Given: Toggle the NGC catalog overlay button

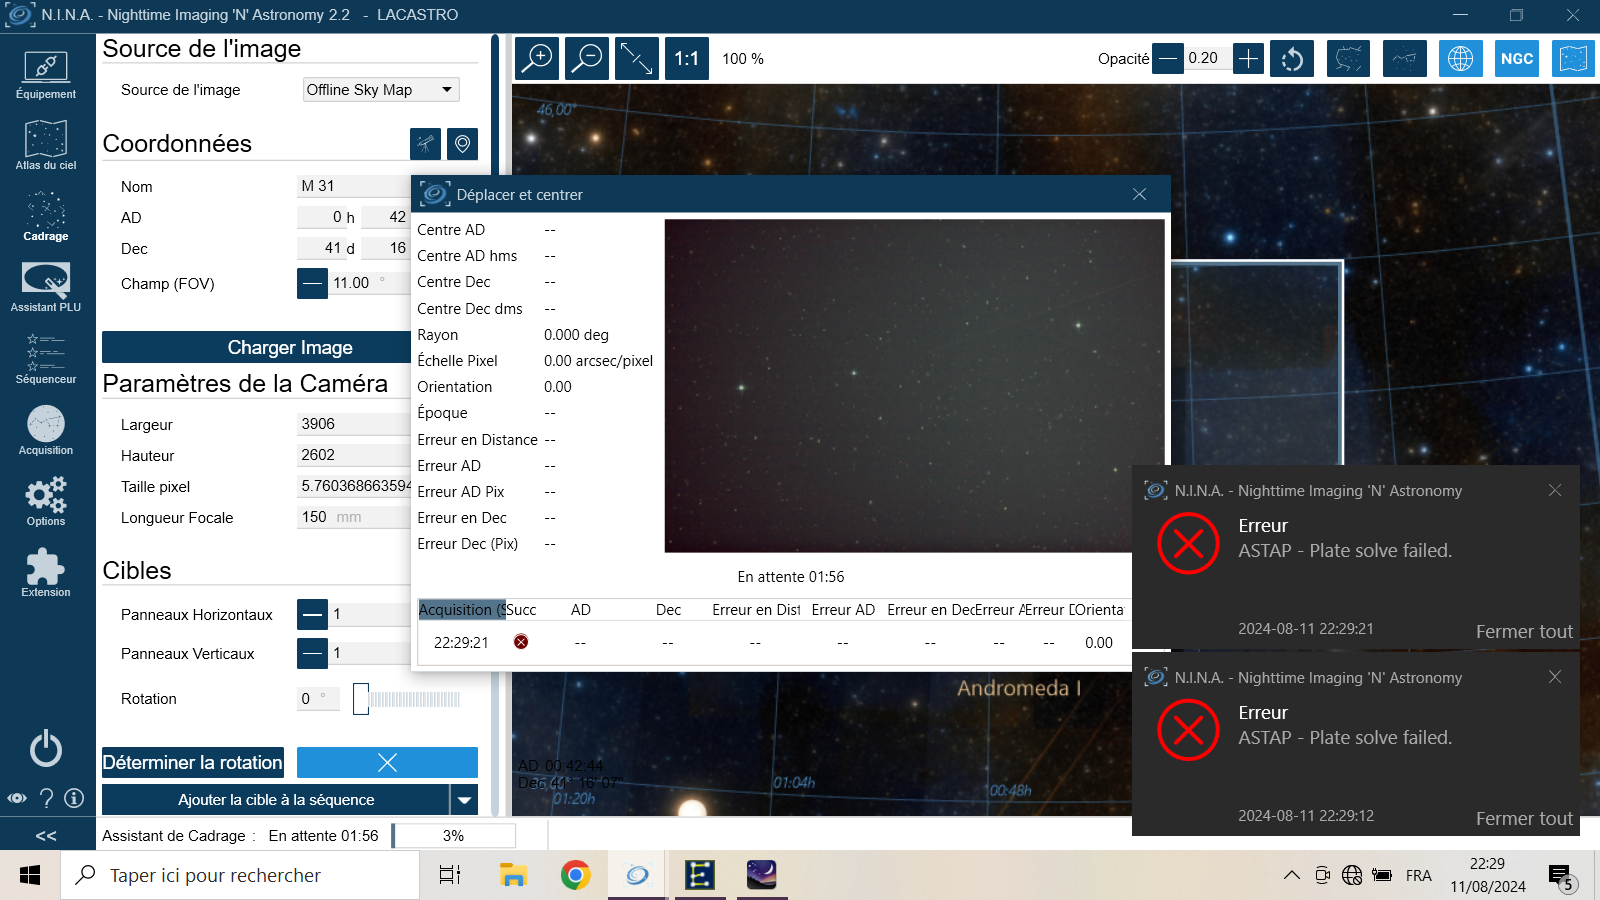Looking at the screenshot, I should [x=1517, y=59].
